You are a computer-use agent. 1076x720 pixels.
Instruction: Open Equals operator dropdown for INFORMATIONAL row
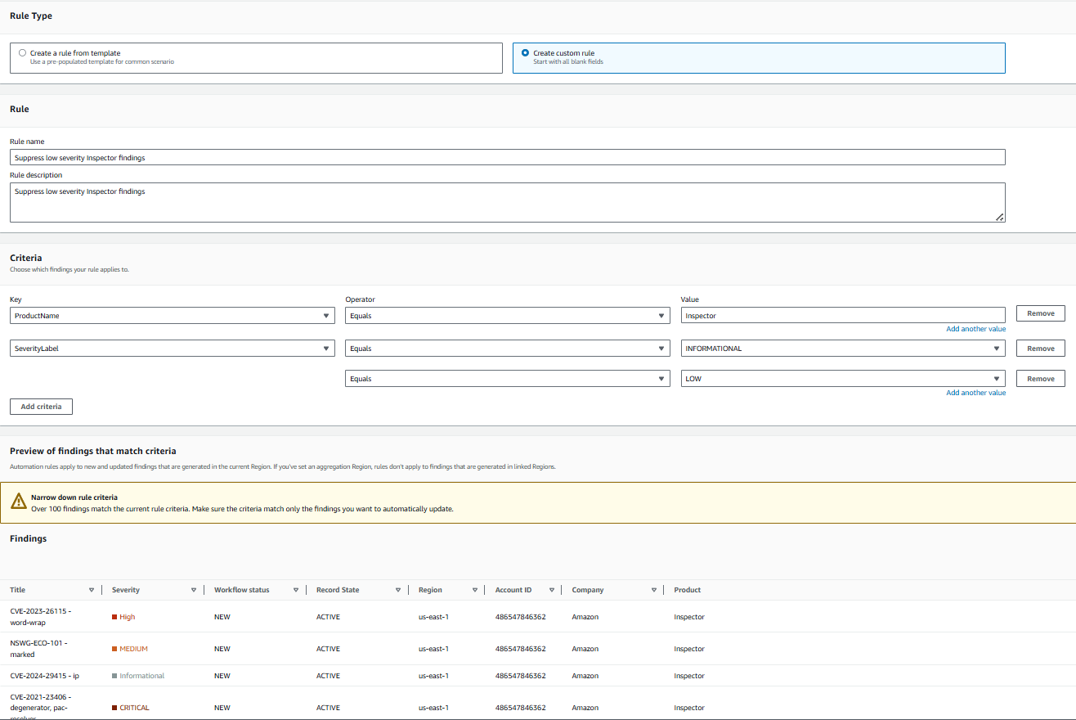pos(507,349)
